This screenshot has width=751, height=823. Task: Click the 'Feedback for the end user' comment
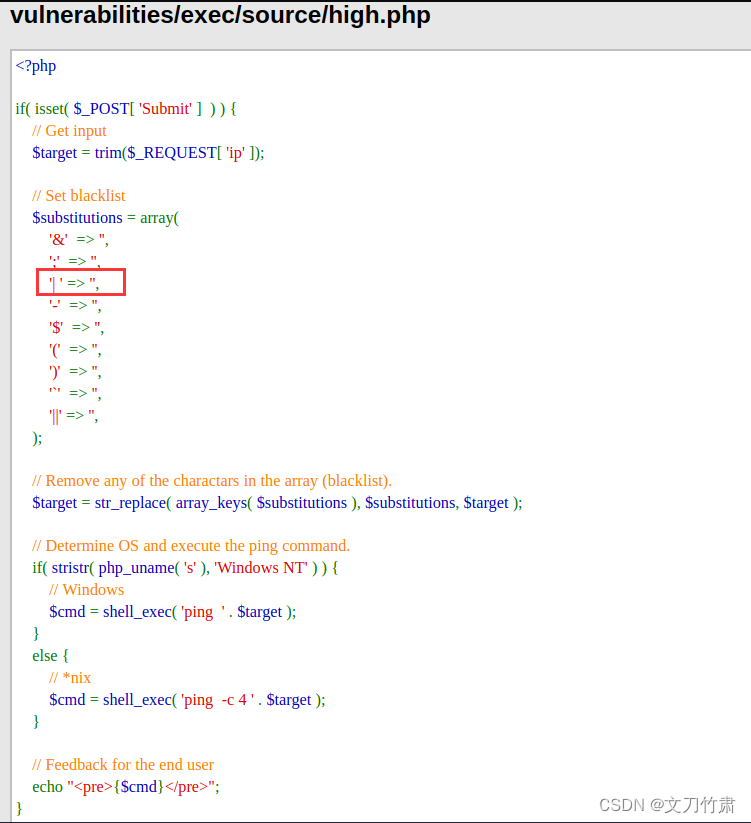[123, 765]
